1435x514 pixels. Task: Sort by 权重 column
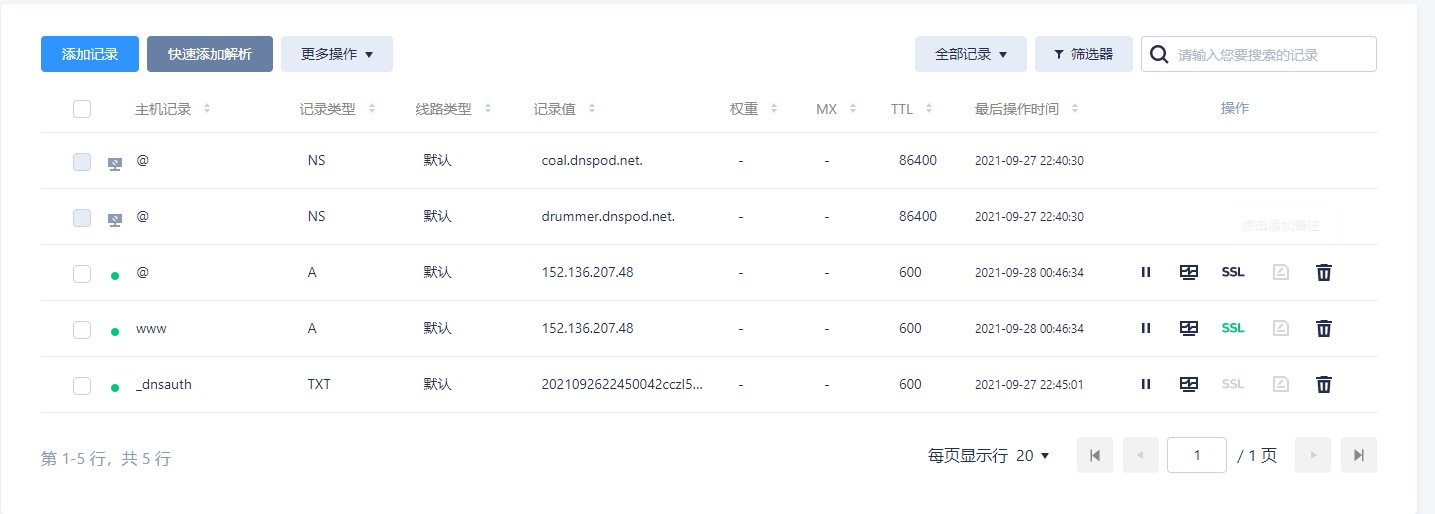click(774, 109)
